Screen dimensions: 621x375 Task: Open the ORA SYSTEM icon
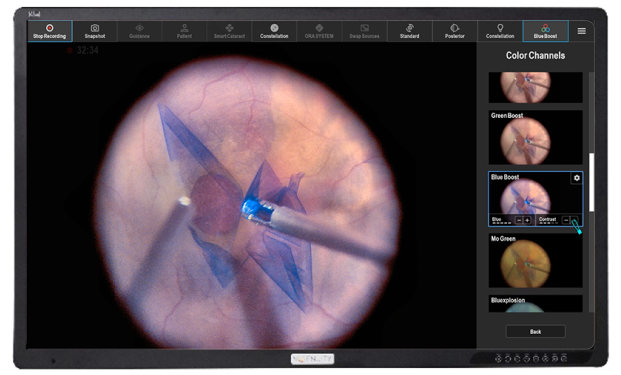click(x=319, y=31)
